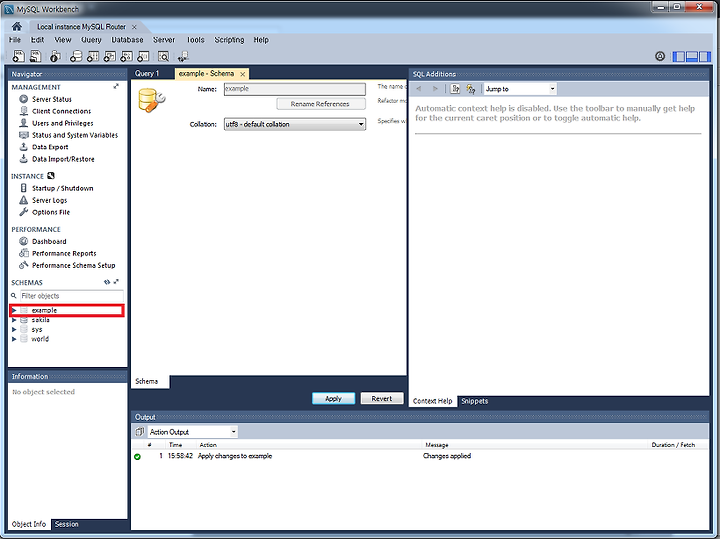This screenshot has height=539, width=720.
Task: Click the Filter objects search field
Action: [72, 296]
